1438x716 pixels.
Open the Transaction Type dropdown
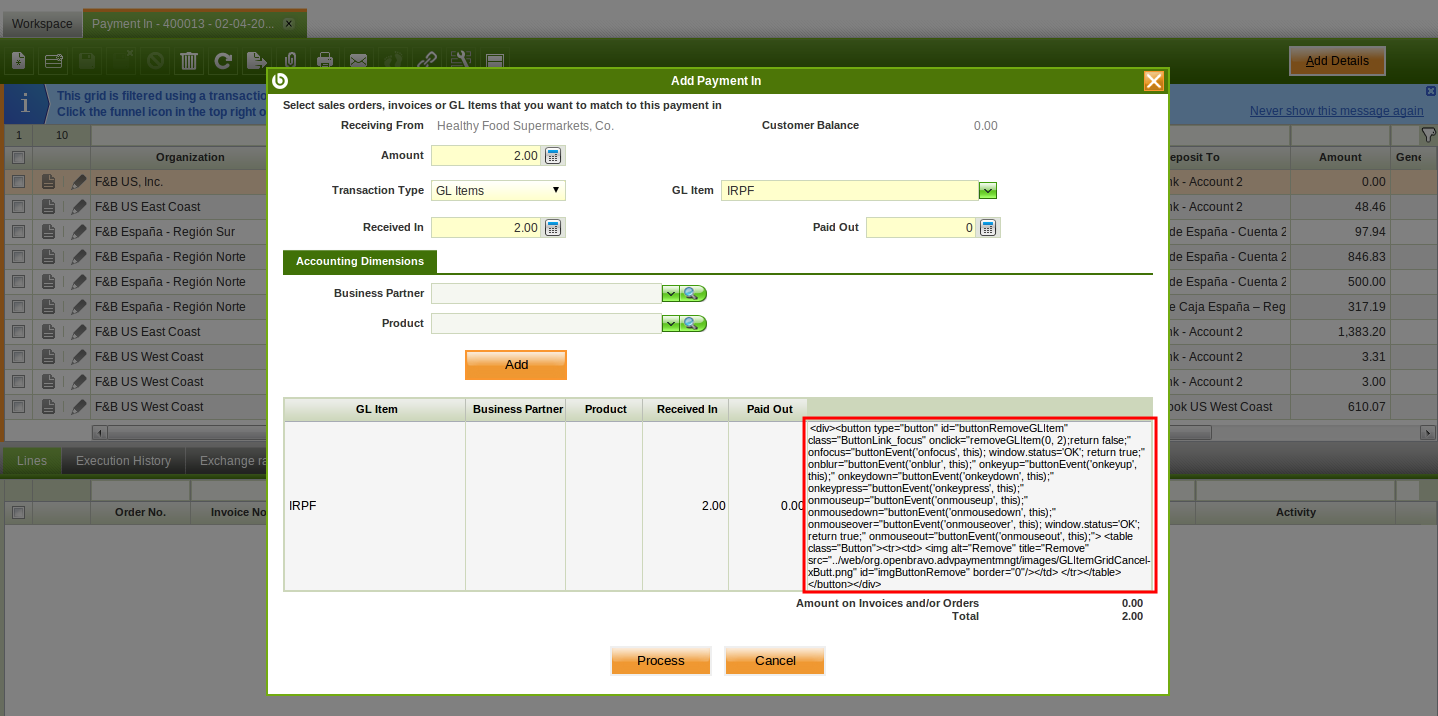[x=498, y=191]
